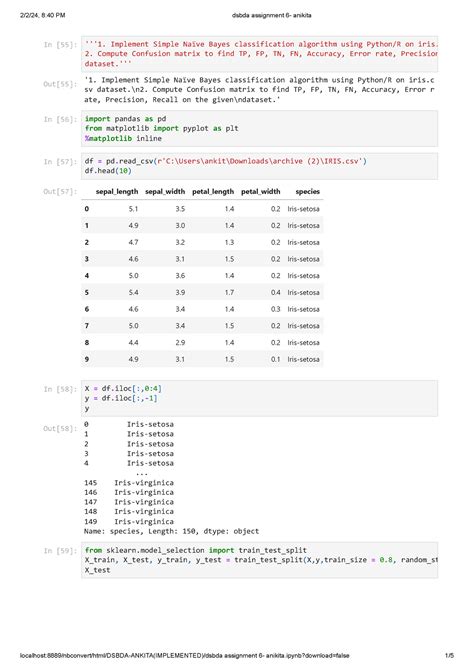The height and width of the screenshot is (670, 474).
Task: Click the 145 Iris-virginica output line
Action: click(129, 482)
